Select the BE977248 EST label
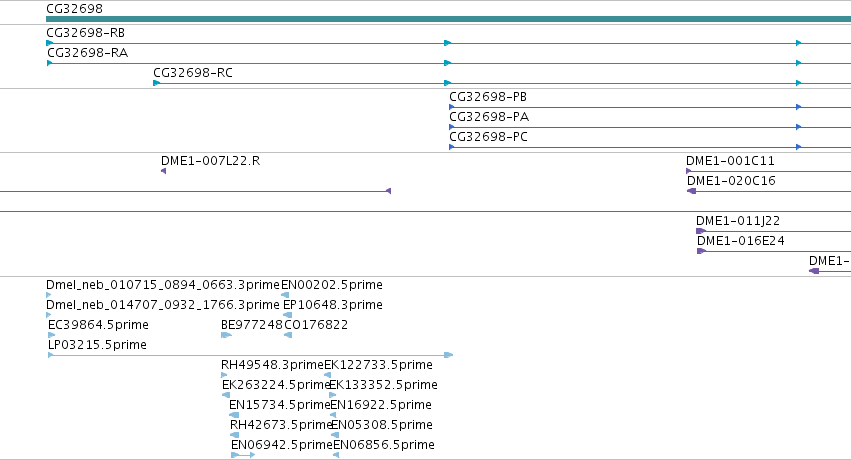This screenshot has width=851, height=460. (252, 325)
